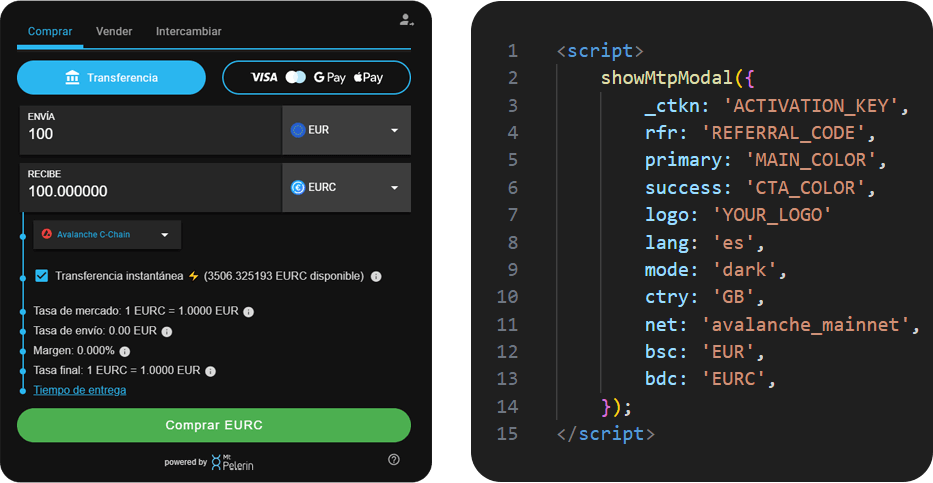This screenshot has width=933, height=483.
Task: Click info icon after EURC disponible
Action: 375,276
